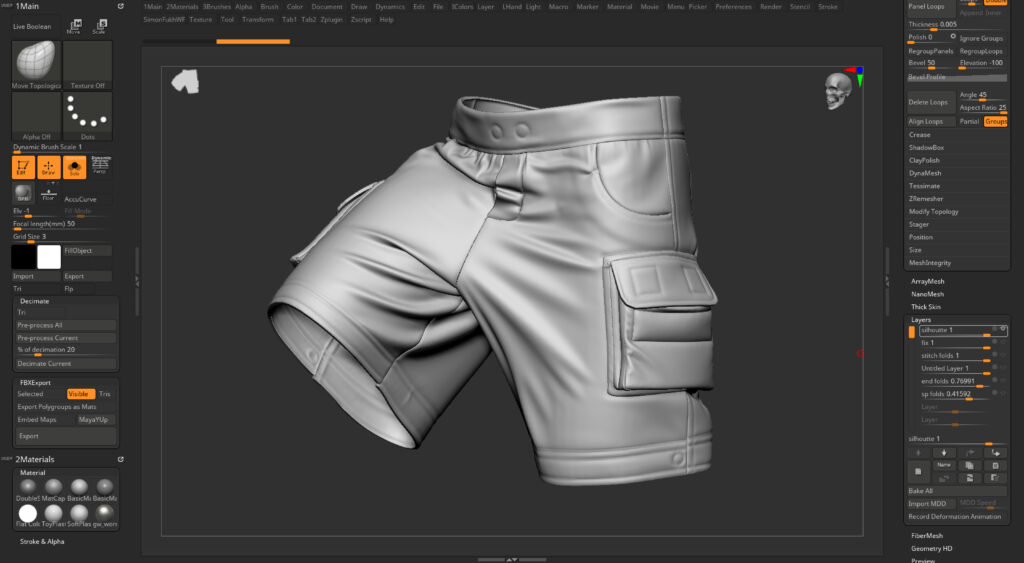Open the Alpha menu
1024x563 pixels.
(244, 7)
